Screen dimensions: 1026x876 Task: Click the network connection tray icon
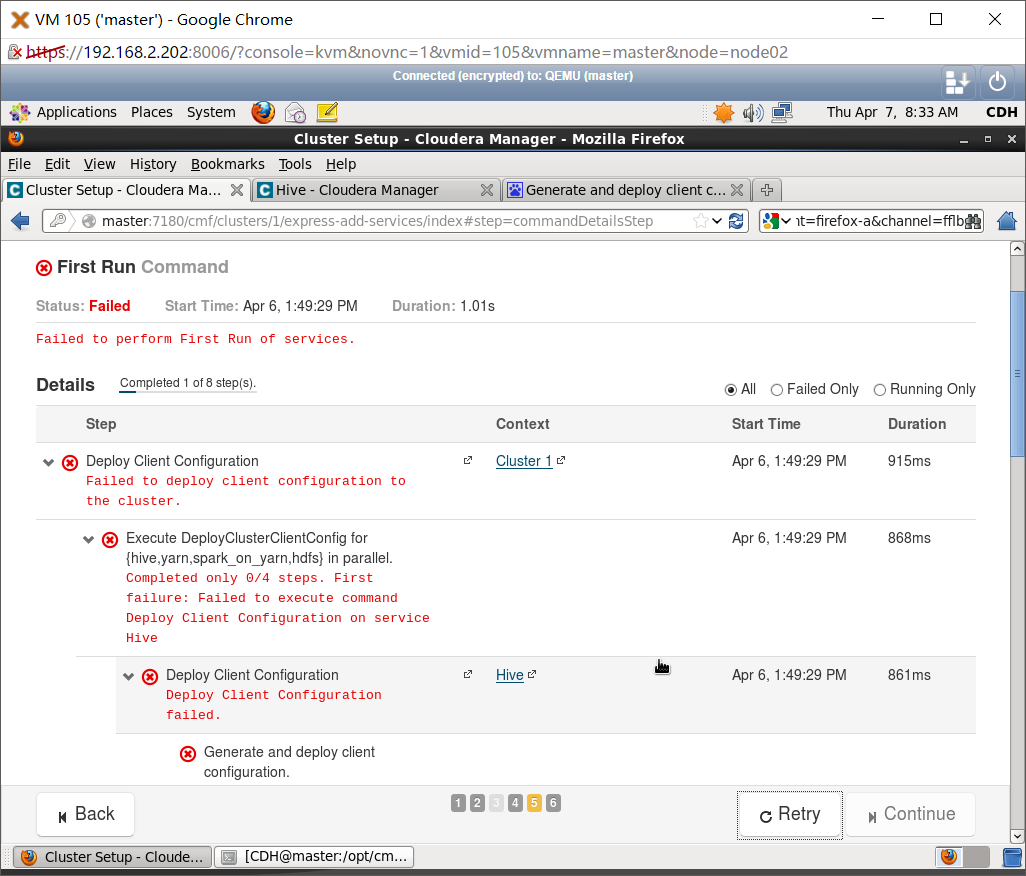[782, 113]
